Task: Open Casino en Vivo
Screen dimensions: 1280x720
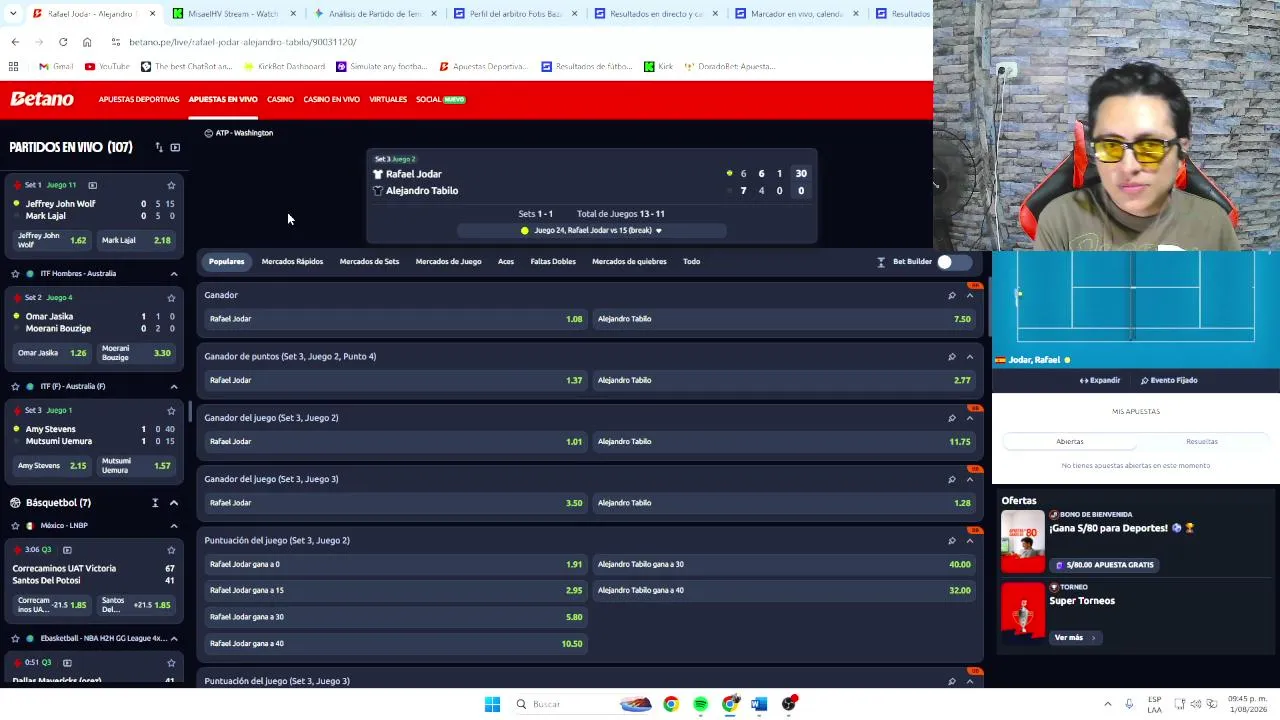Action: (x=331, y=99)
